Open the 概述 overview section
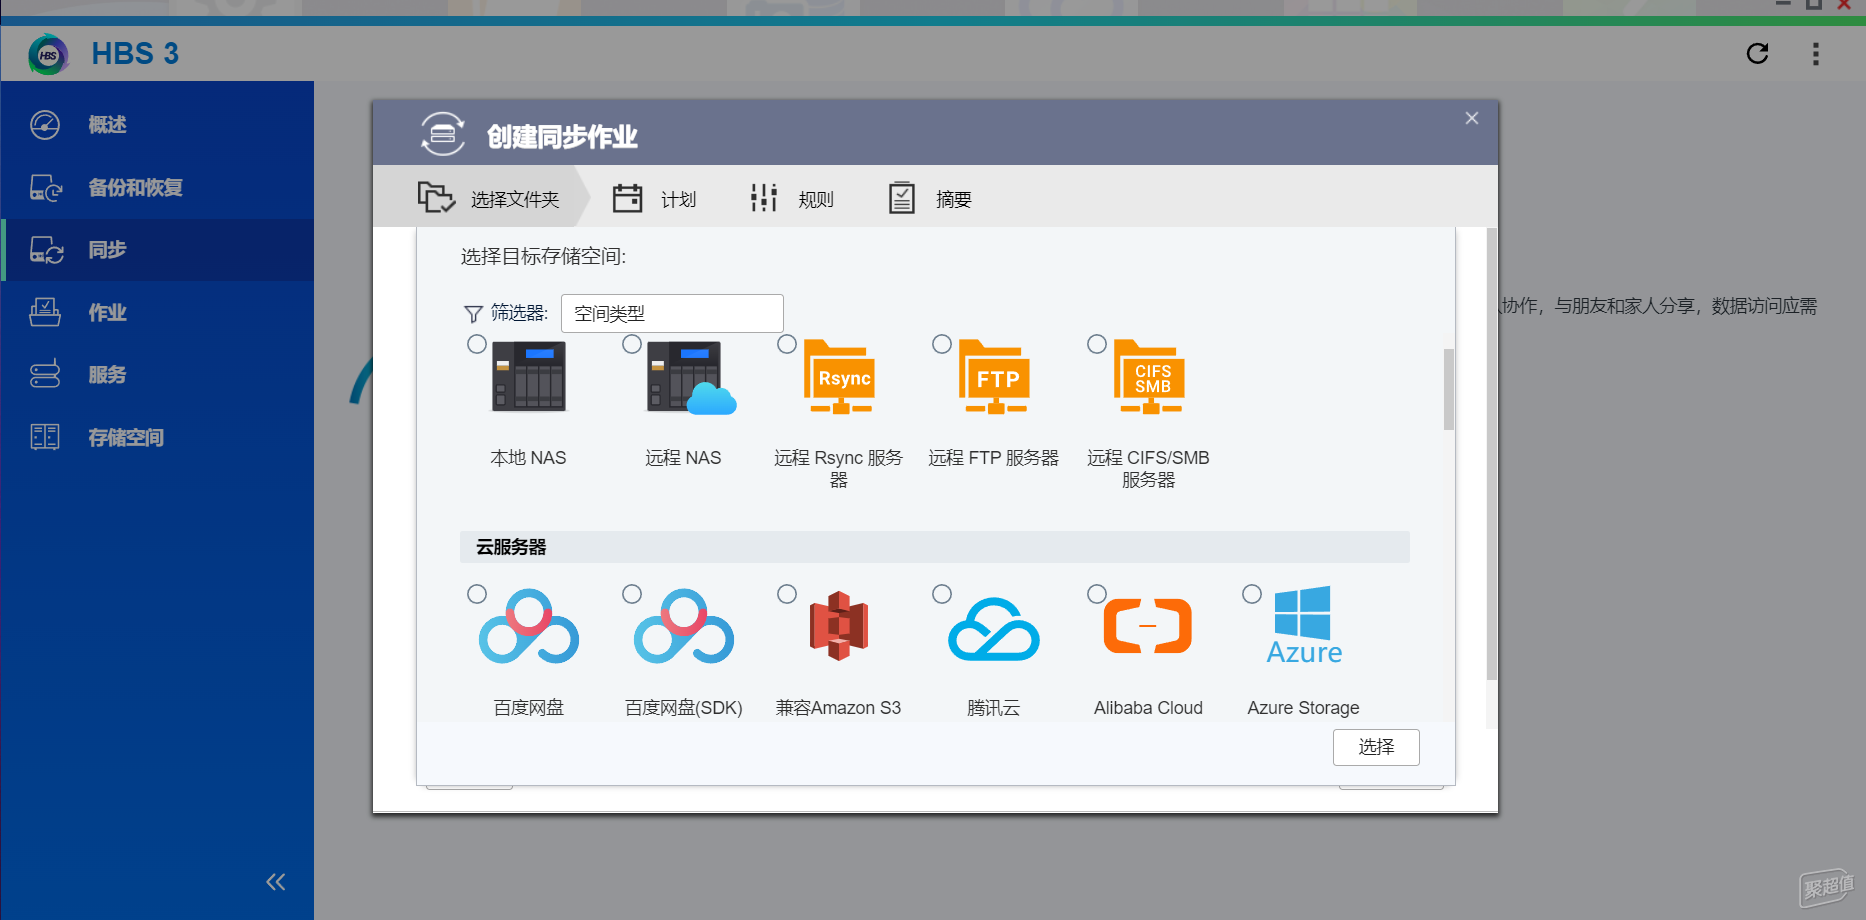The height and width of the screenshot is (920, 1866). (x=157, y=125)
